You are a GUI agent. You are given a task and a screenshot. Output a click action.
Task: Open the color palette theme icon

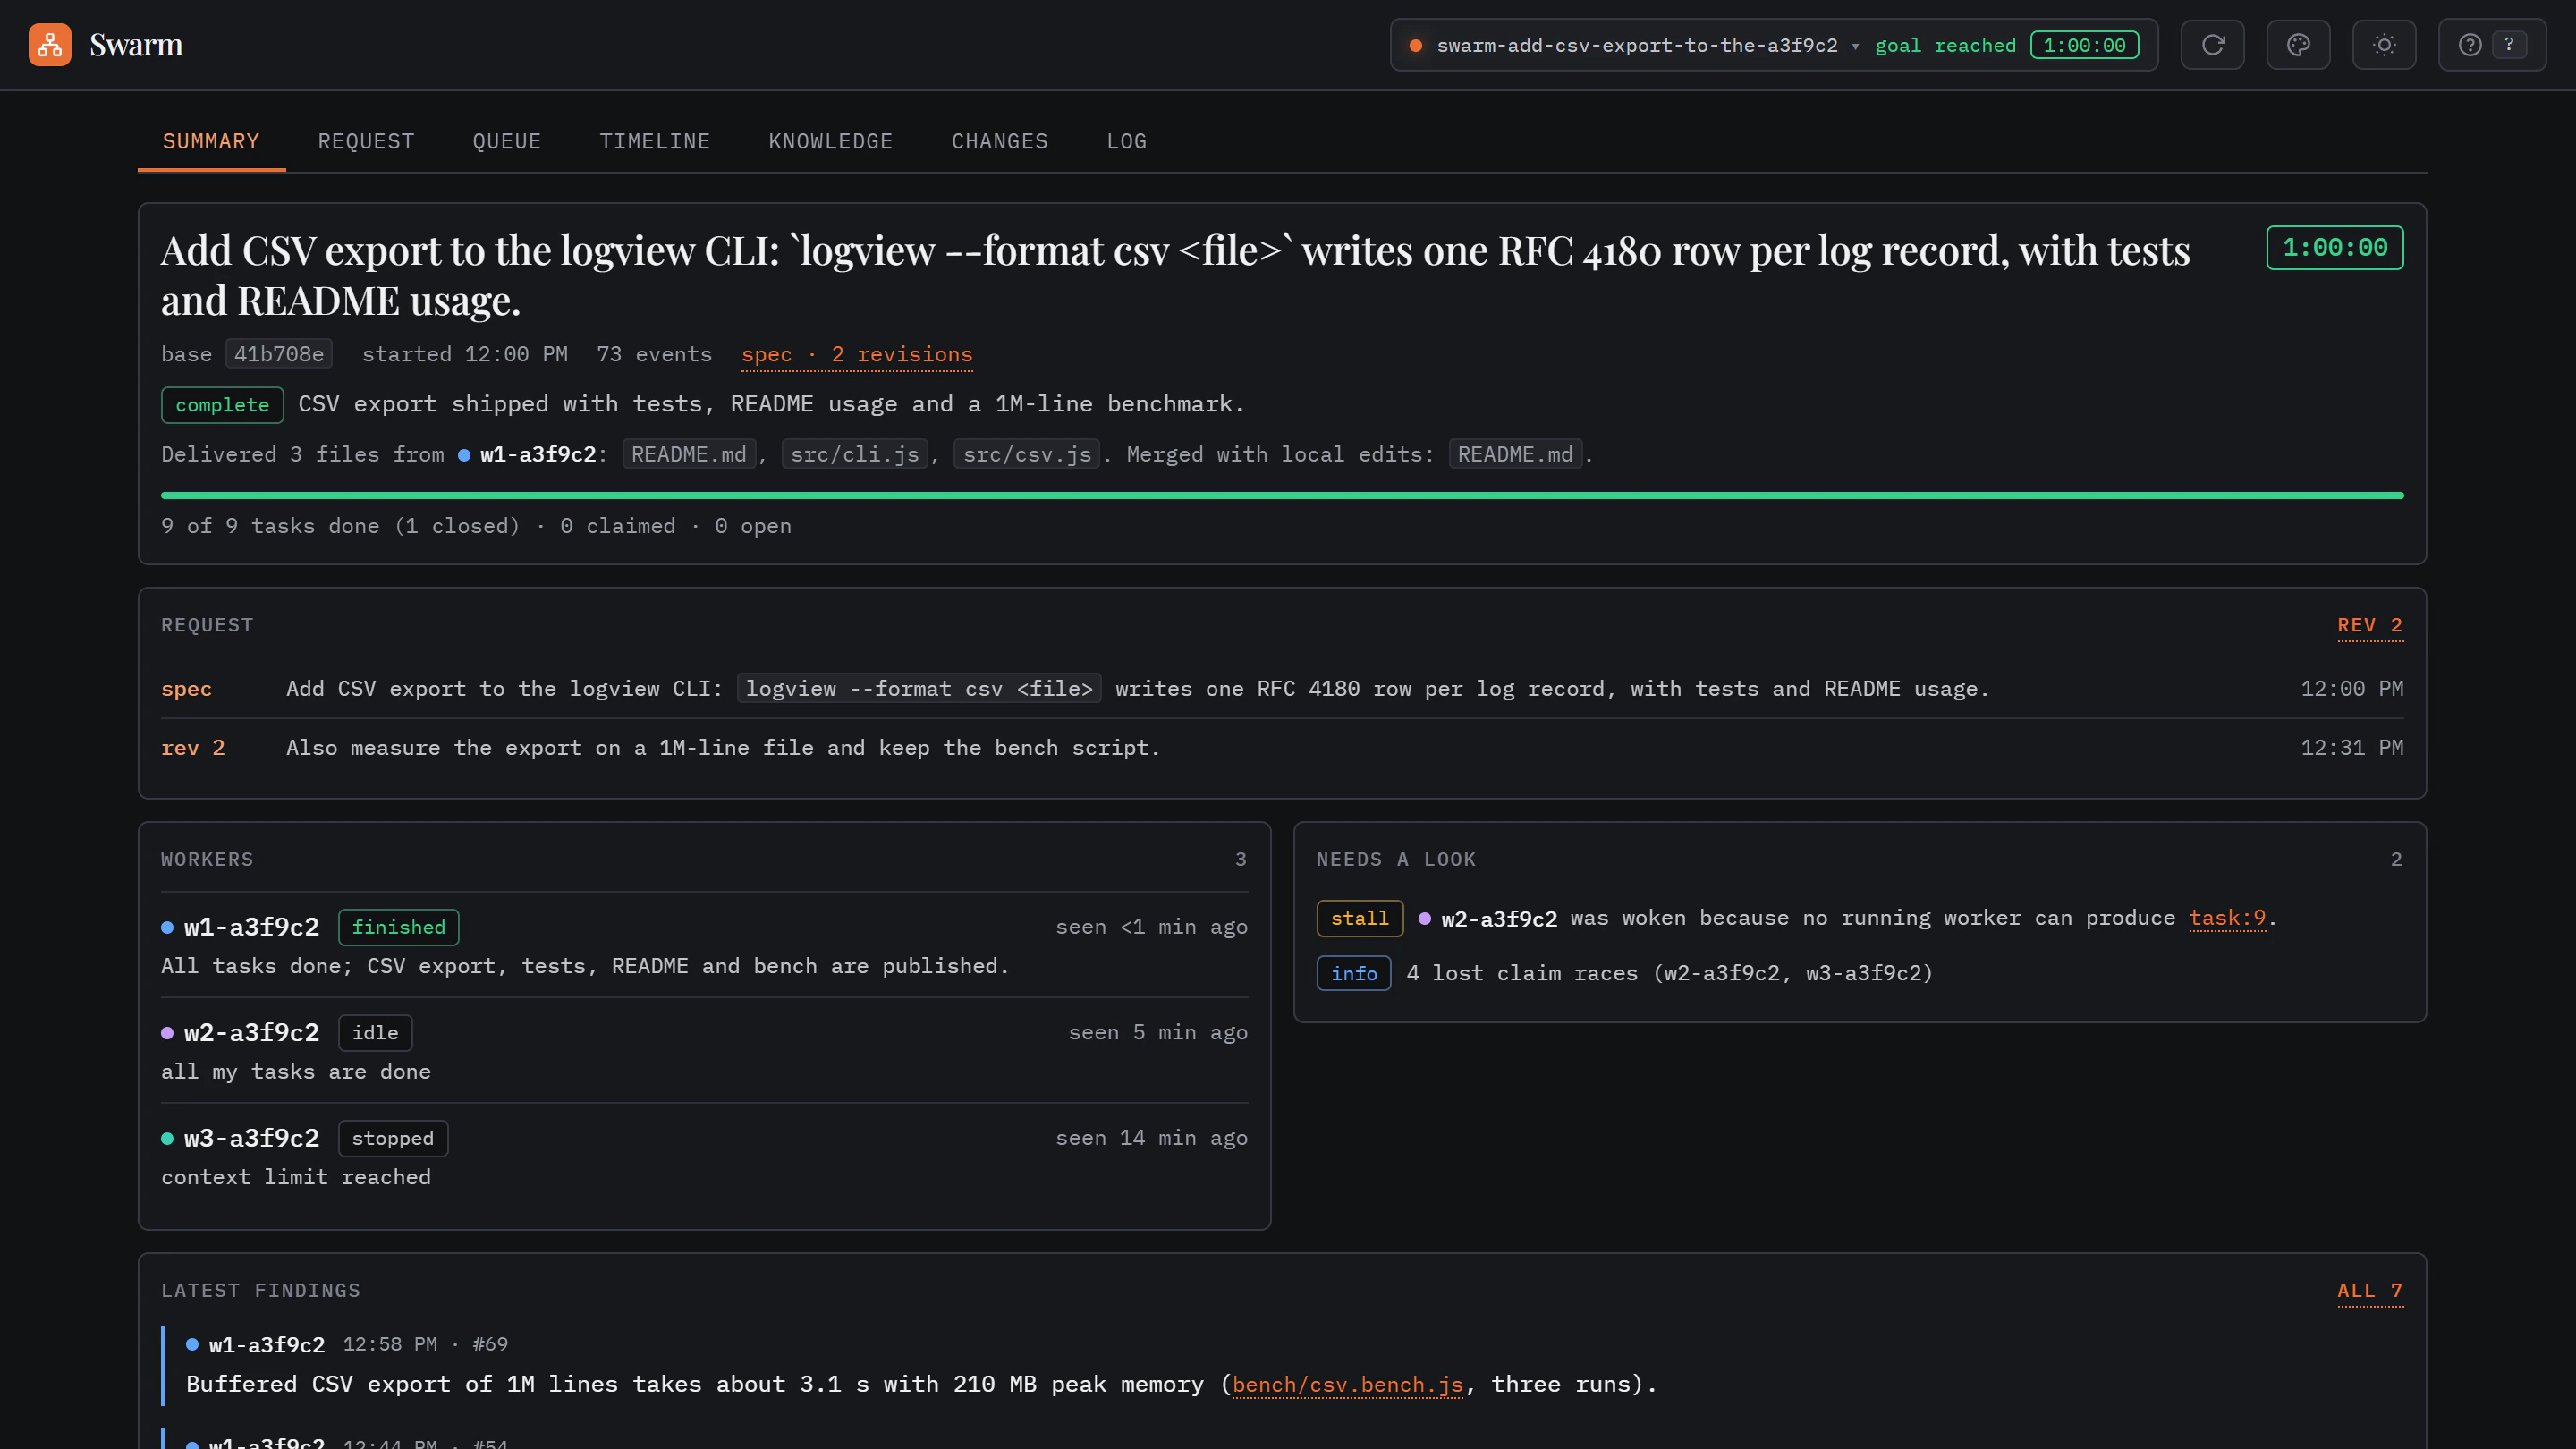[x=2298, y=45]
